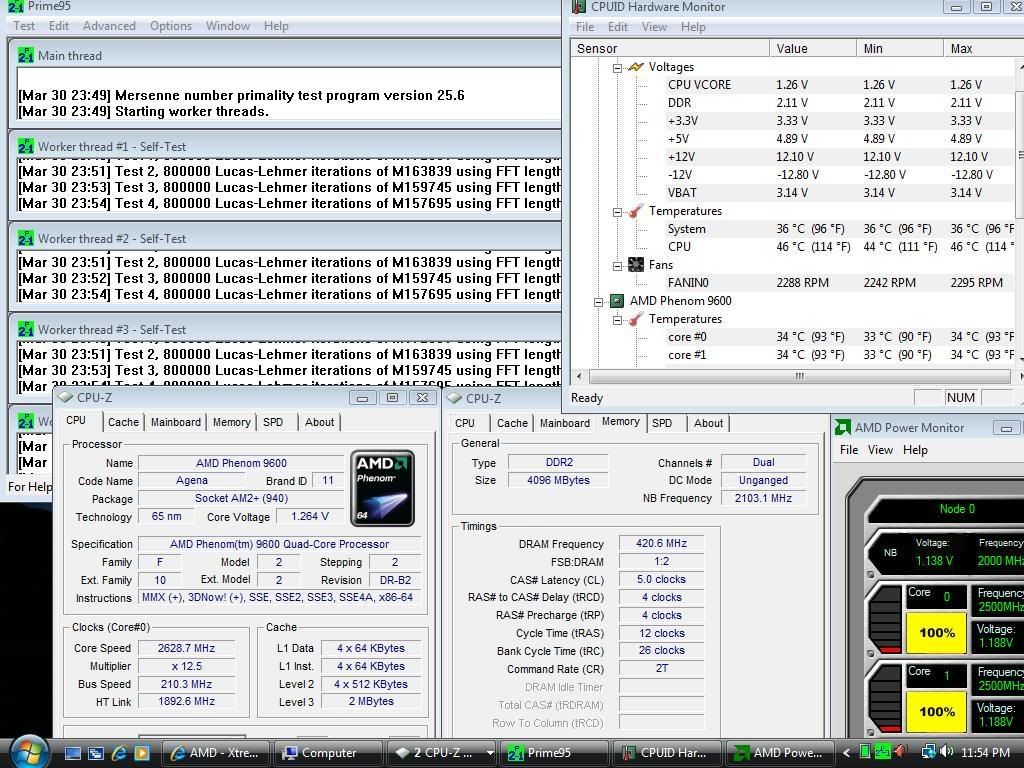Click the Core Speed value field
This screenshot has width=1024, height=768.
[x=186, y=648]
